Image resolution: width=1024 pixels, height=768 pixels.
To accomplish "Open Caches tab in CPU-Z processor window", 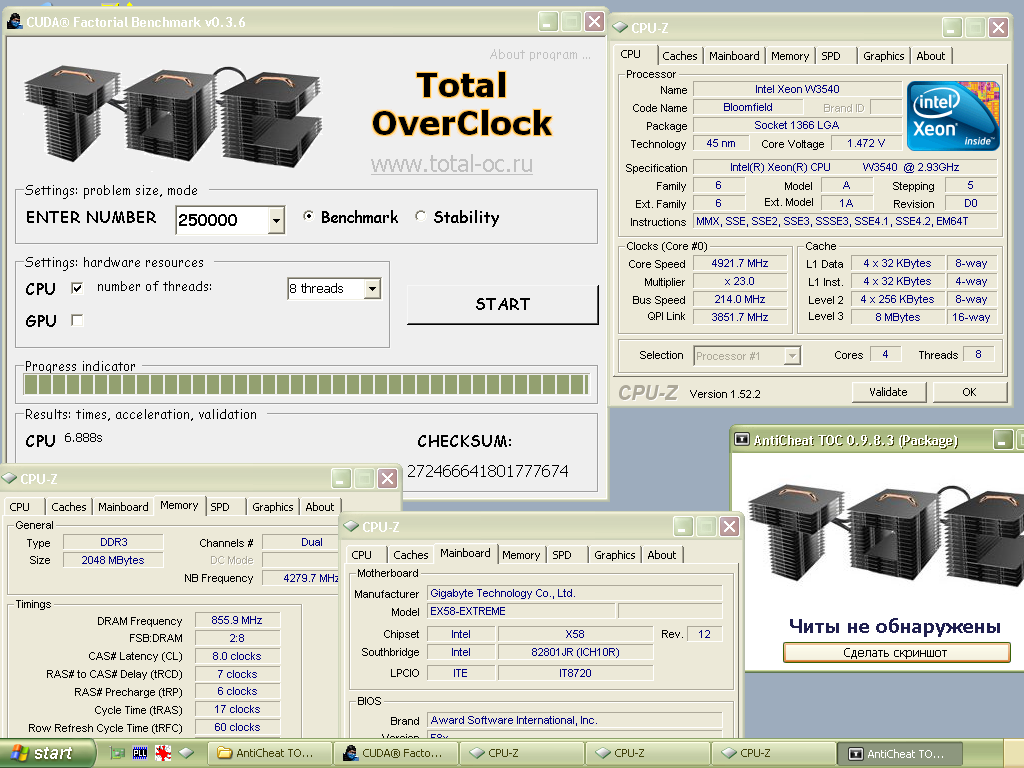I will (679, 56).
